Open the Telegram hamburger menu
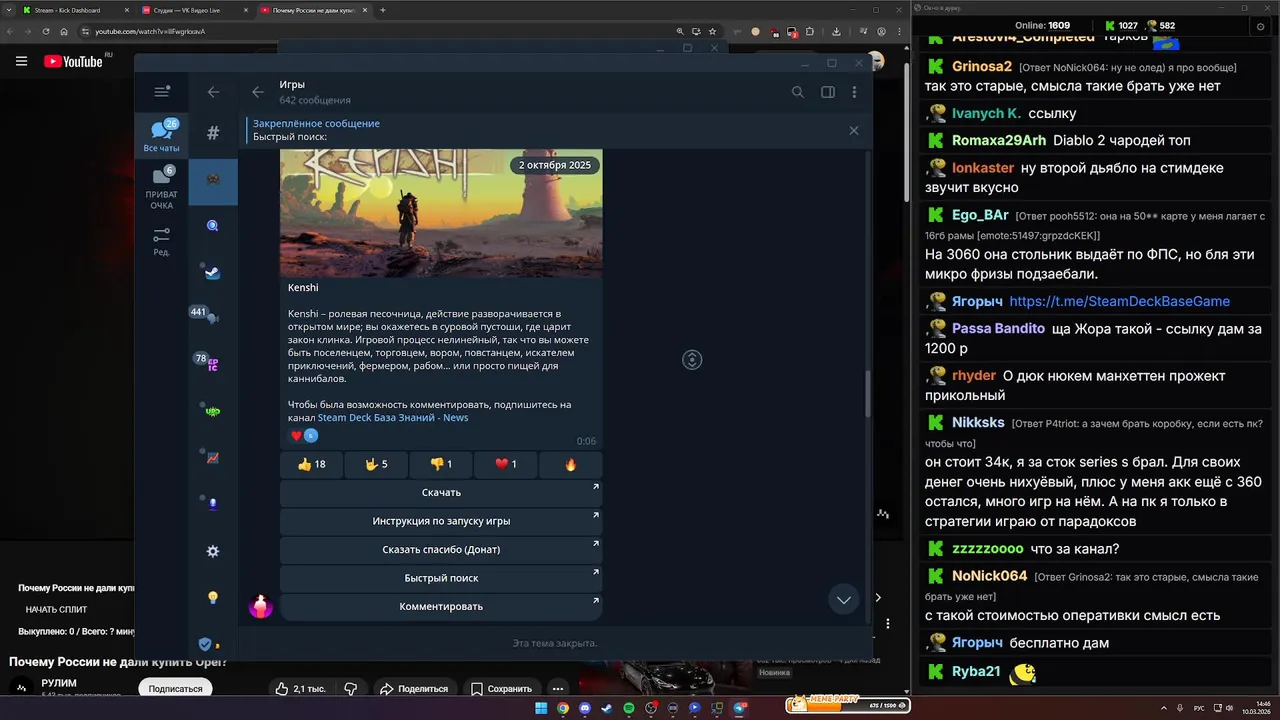Image resolution: width=1280 pixels, height=720 pixels. [x=162, y=92]
